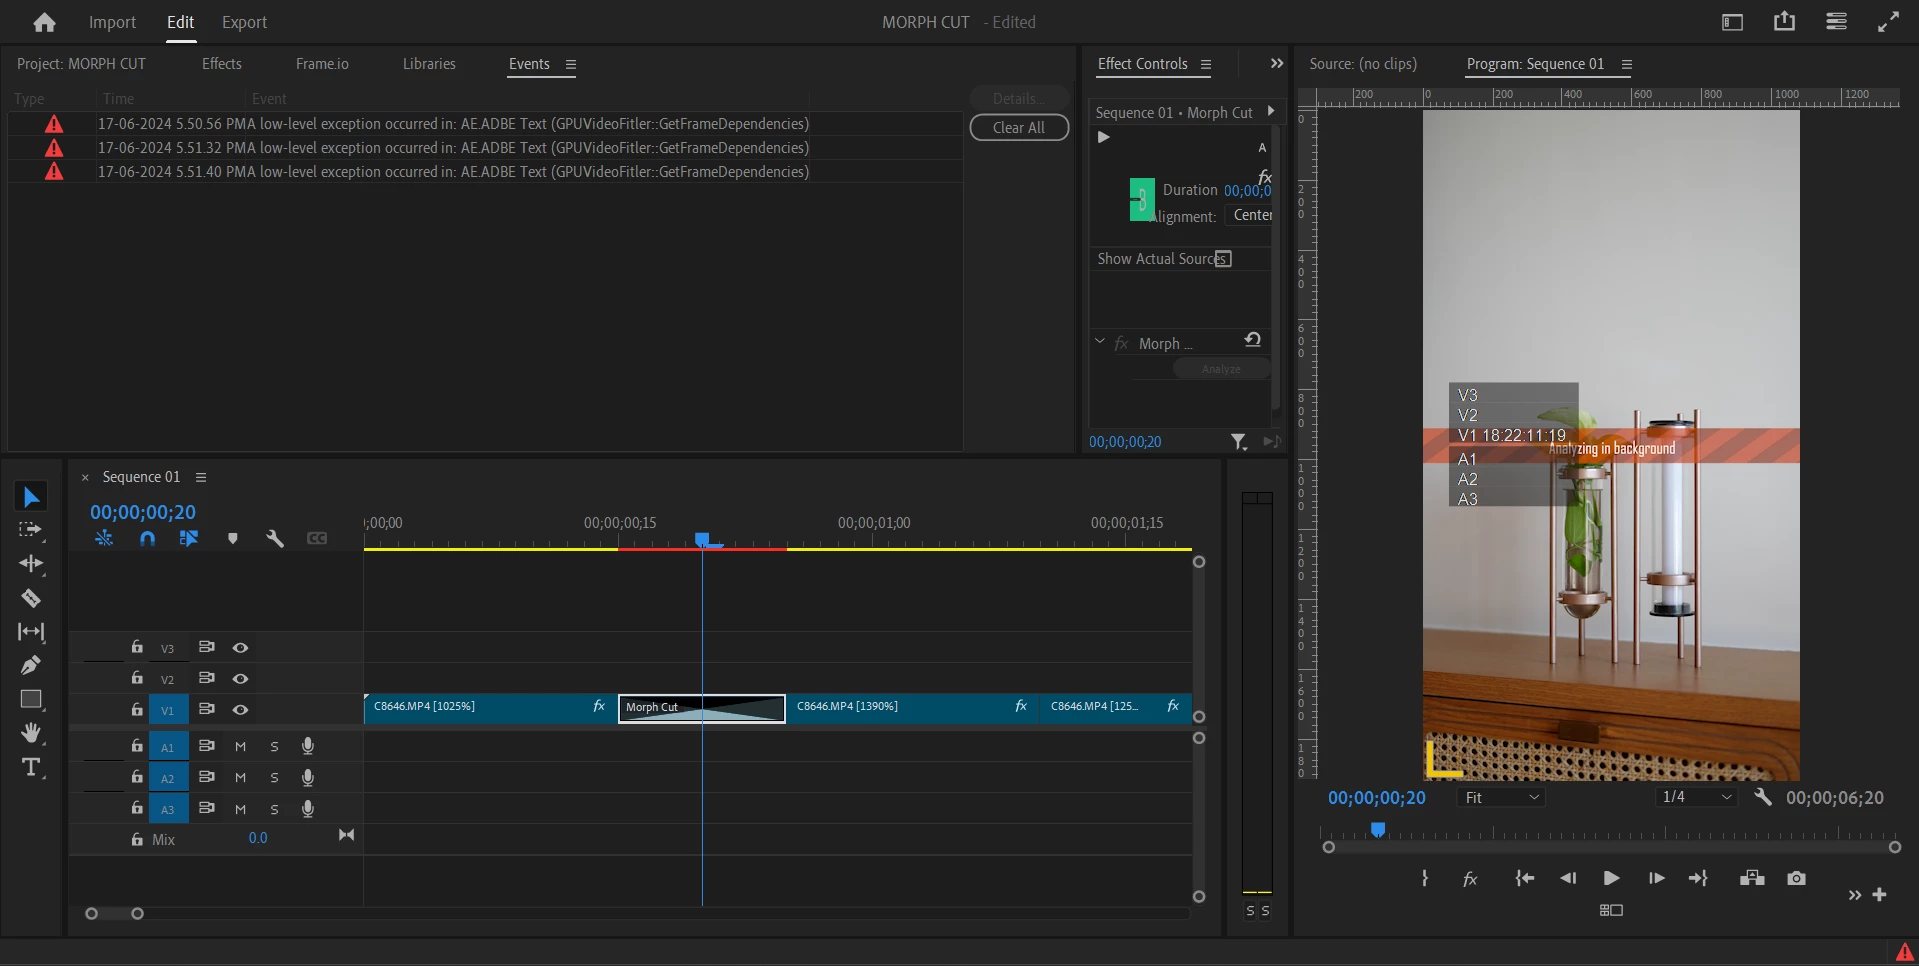
Task: Select the Morph Cut transition on timeline
Action: (x=702, y=708)
